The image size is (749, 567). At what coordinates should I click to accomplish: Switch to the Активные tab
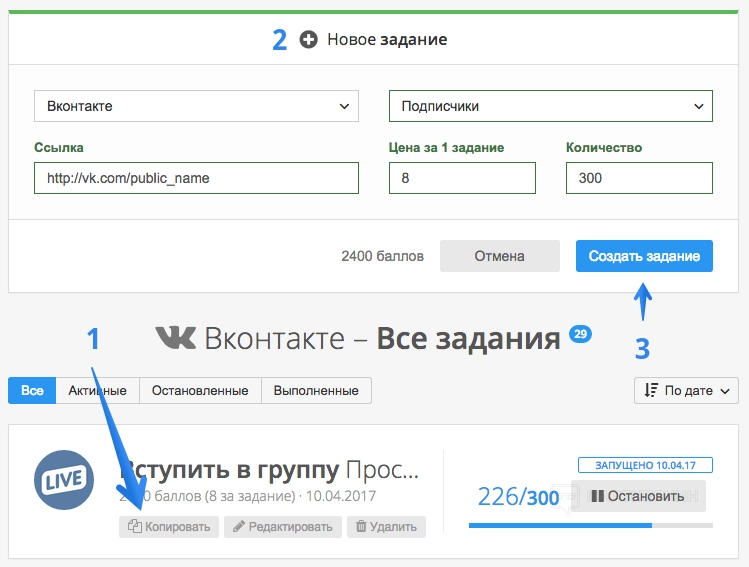(x=97, y=390)
